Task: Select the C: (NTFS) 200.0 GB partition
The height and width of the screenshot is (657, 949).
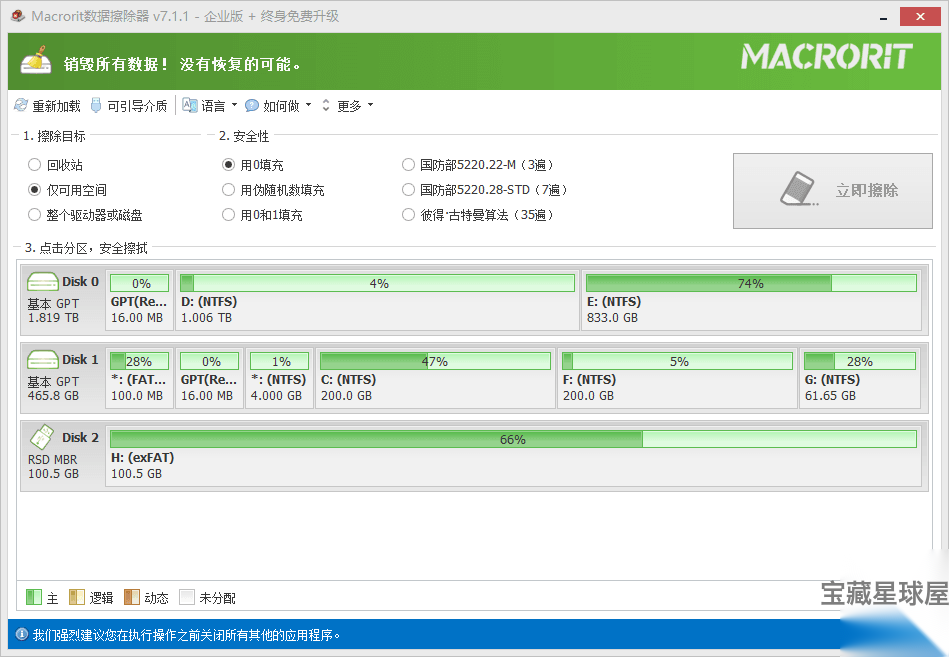Action: click(x=435, y=378)
